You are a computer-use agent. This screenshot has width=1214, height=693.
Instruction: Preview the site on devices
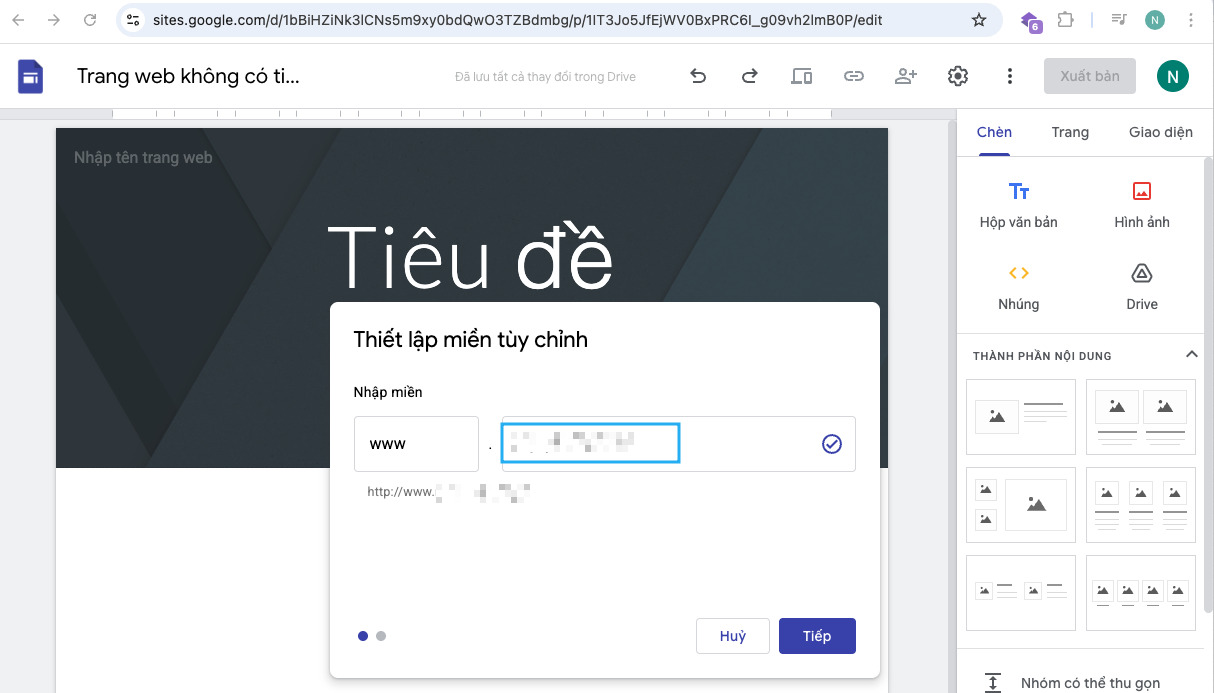click(x=801, y=75)
